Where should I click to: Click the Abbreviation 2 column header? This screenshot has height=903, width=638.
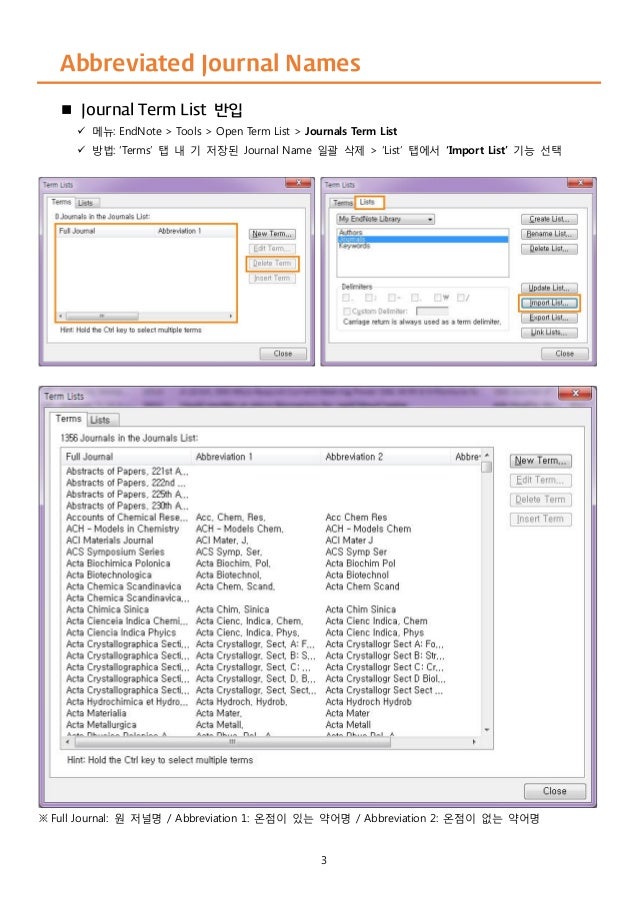[386, 457]
